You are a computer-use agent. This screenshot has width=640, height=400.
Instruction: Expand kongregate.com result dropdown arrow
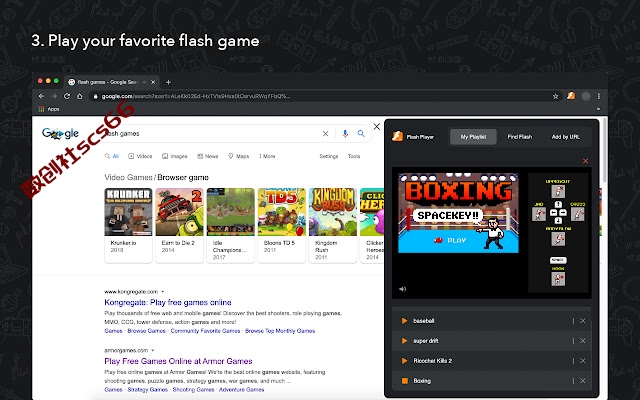[163, 292]
